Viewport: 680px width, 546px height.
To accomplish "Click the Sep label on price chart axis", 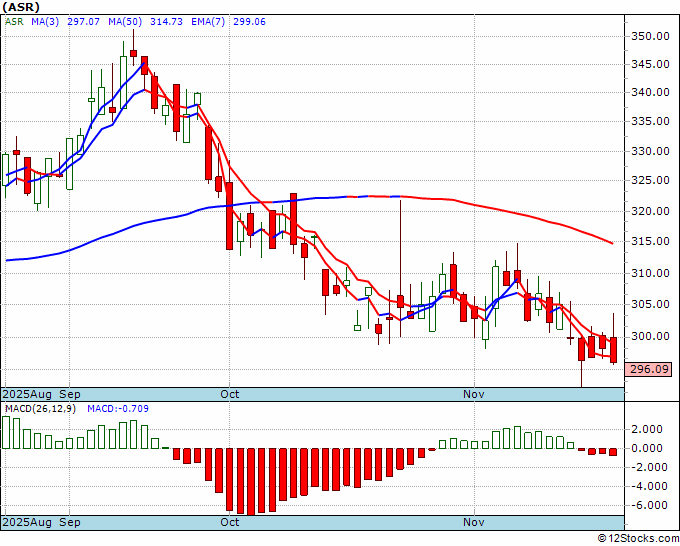I will (70, 394).
